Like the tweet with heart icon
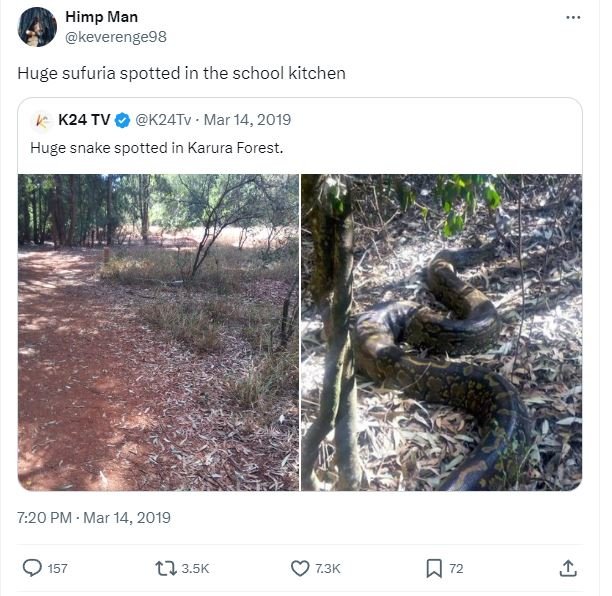Screen dimensions: 612x596 (299, 568)
